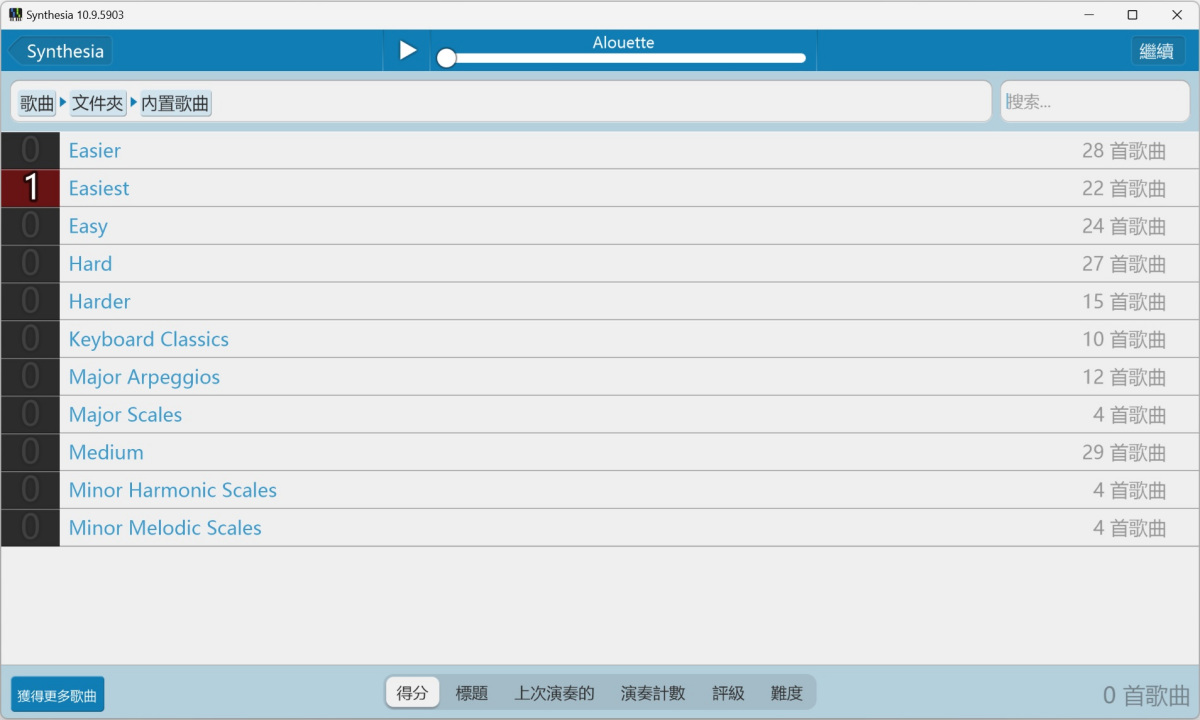Sort songs by 上次演奏的 tab
The width and height of the screenshot is (1200, 720).
coord(554,693)
